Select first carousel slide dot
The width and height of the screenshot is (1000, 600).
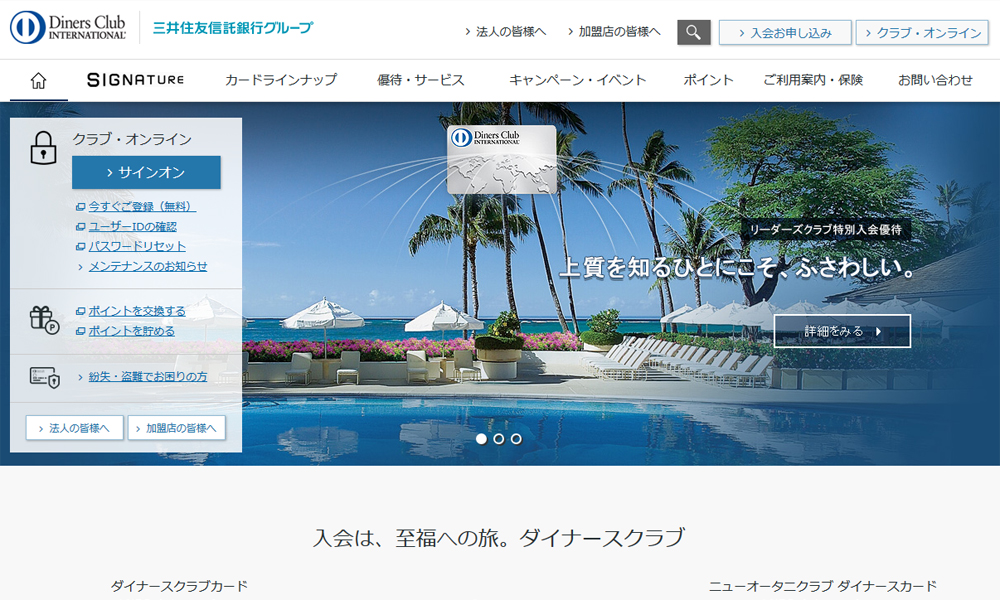[x=482, y=439]
